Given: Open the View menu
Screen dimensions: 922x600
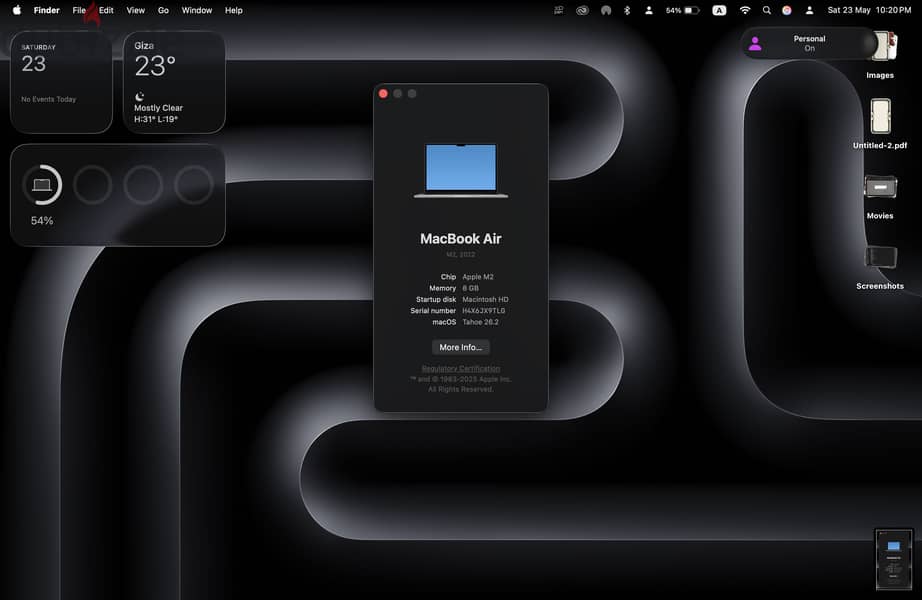Looking at the screenshot, I should 135,10.
